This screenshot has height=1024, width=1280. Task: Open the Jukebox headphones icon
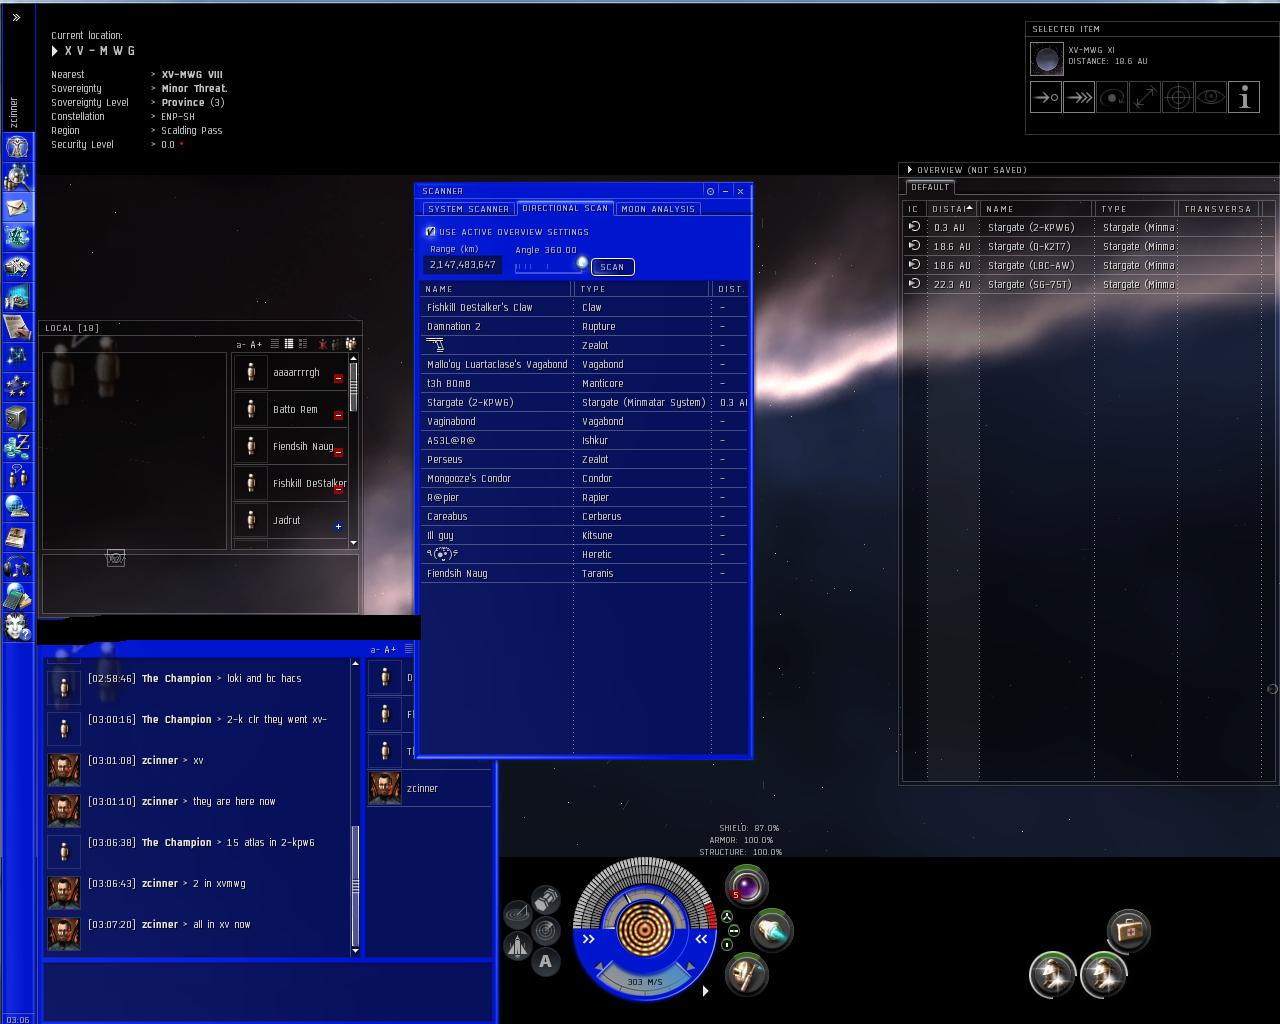pos(17,567)
